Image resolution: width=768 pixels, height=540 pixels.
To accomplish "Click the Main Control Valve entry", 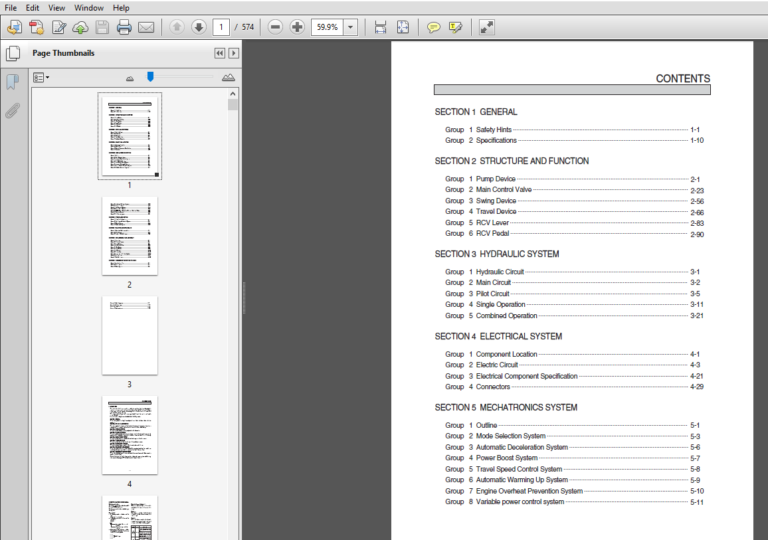I will (574, 190).
